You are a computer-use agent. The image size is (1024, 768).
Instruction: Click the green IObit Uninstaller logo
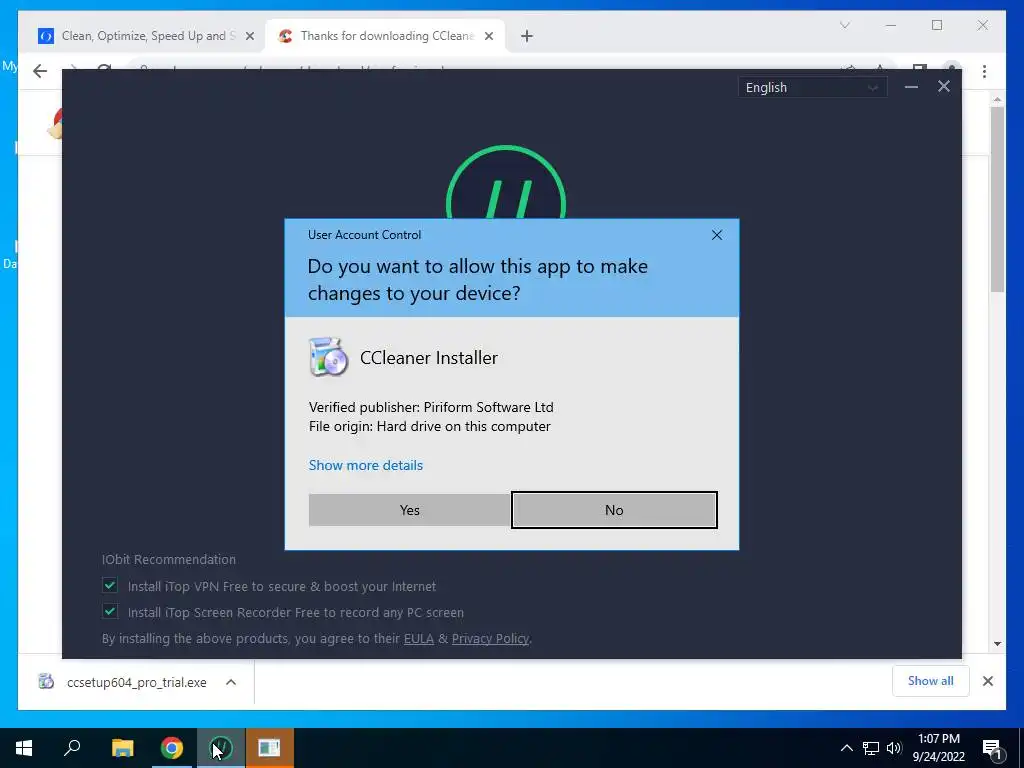505,182
